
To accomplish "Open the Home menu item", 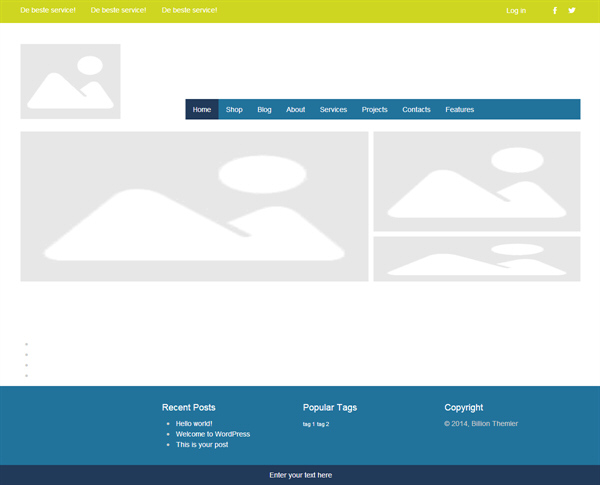I will 202,109.
